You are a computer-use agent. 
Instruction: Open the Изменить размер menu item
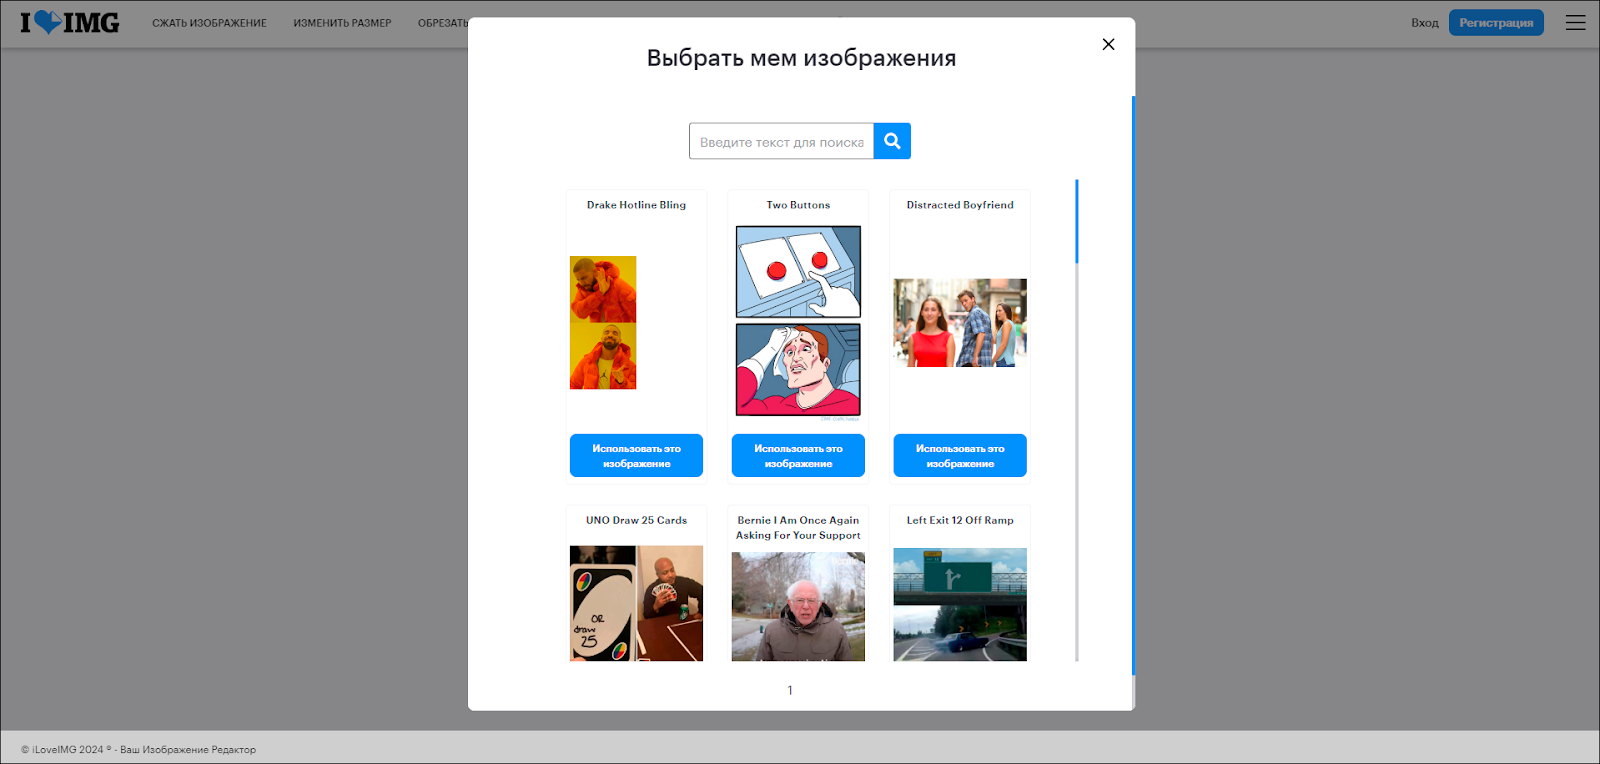pos(342,23)
